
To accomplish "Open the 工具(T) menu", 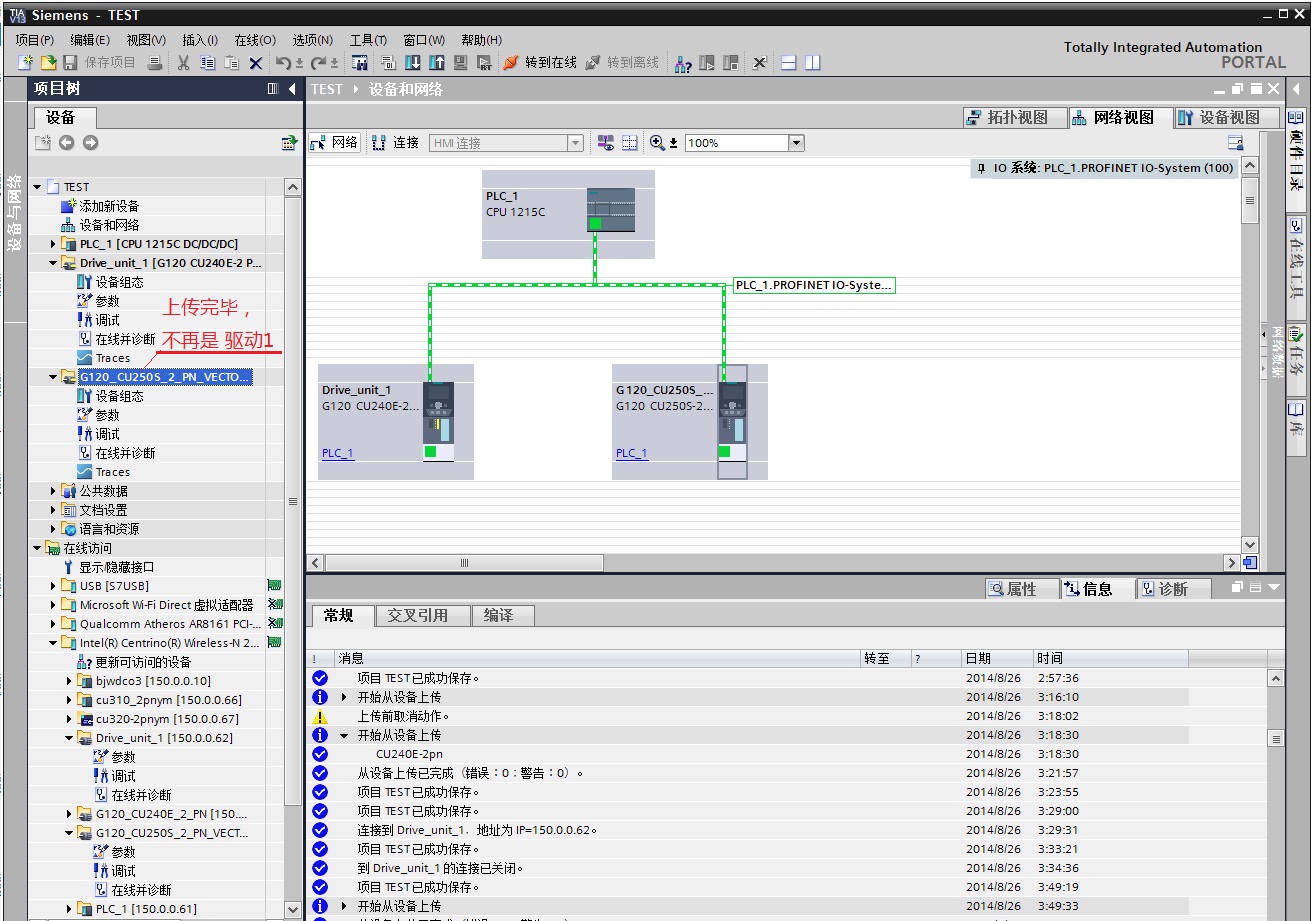I will pyautogui.click(x=368, y=40).
